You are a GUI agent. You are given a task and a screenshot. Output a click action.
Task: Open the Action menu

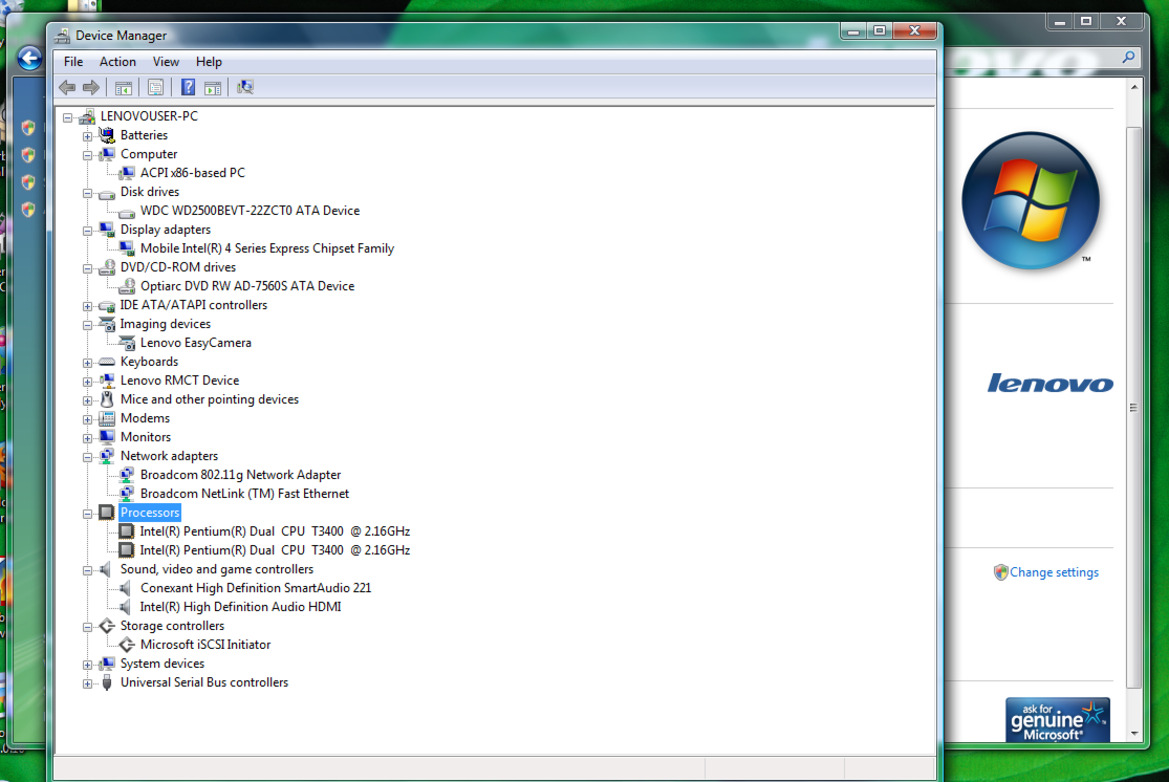[x=118, y=62]
